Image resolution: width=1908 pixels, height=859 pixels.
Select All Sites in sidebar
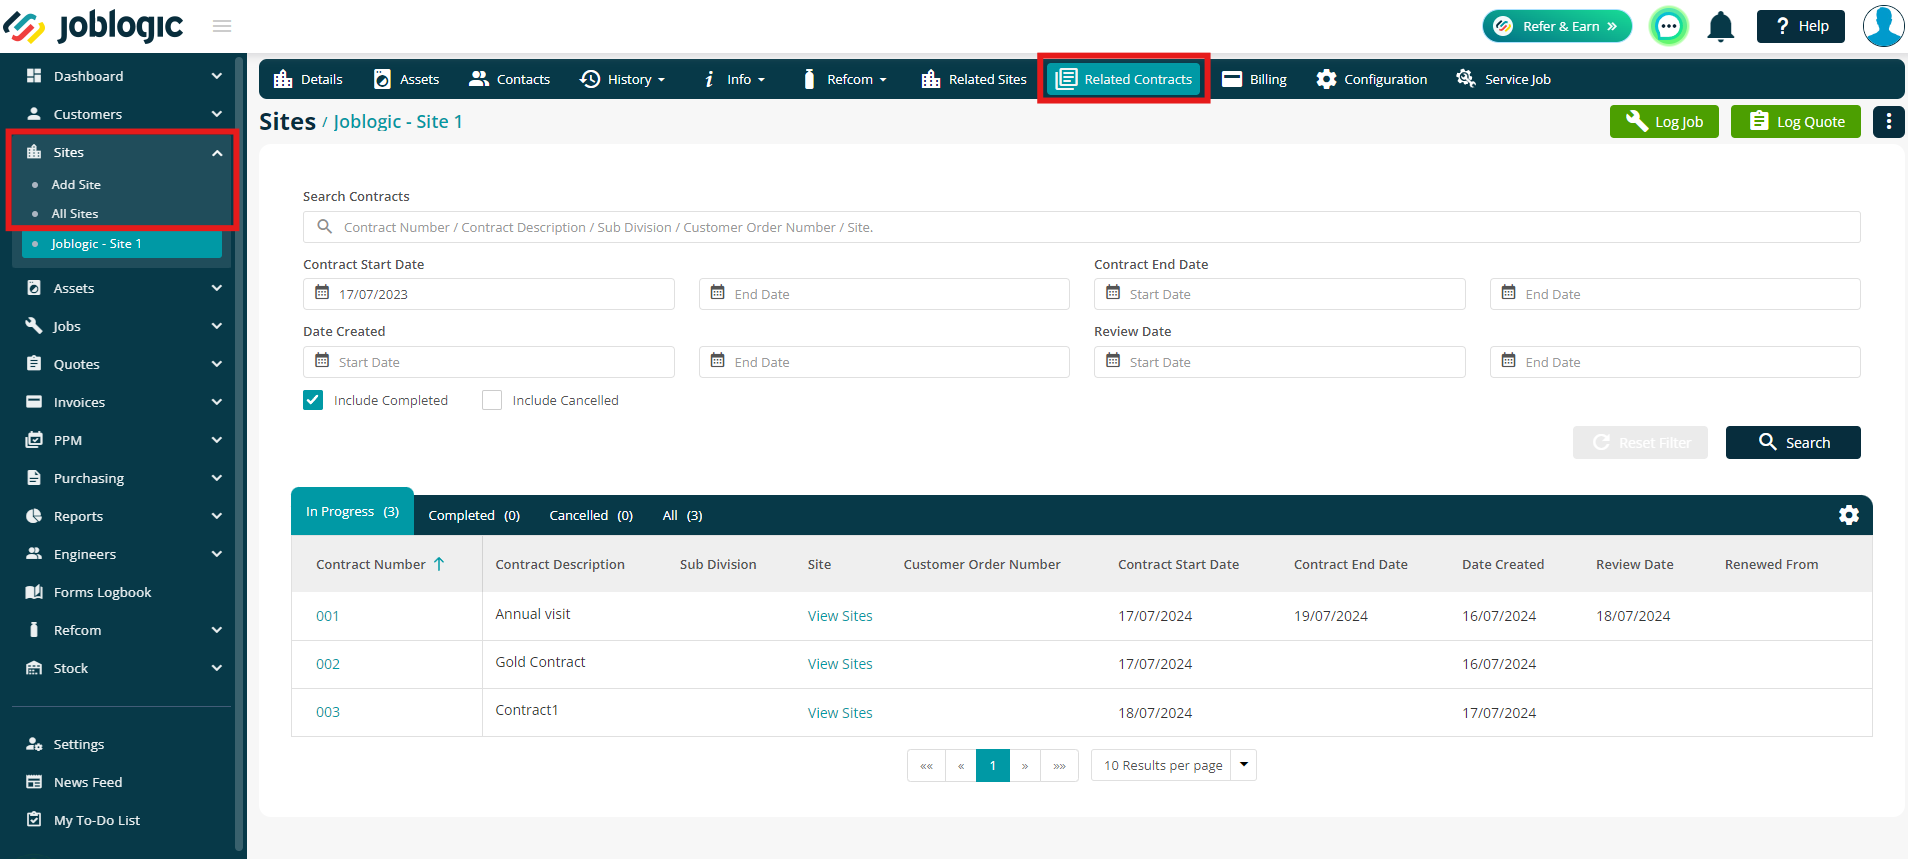tap(75, 214)
